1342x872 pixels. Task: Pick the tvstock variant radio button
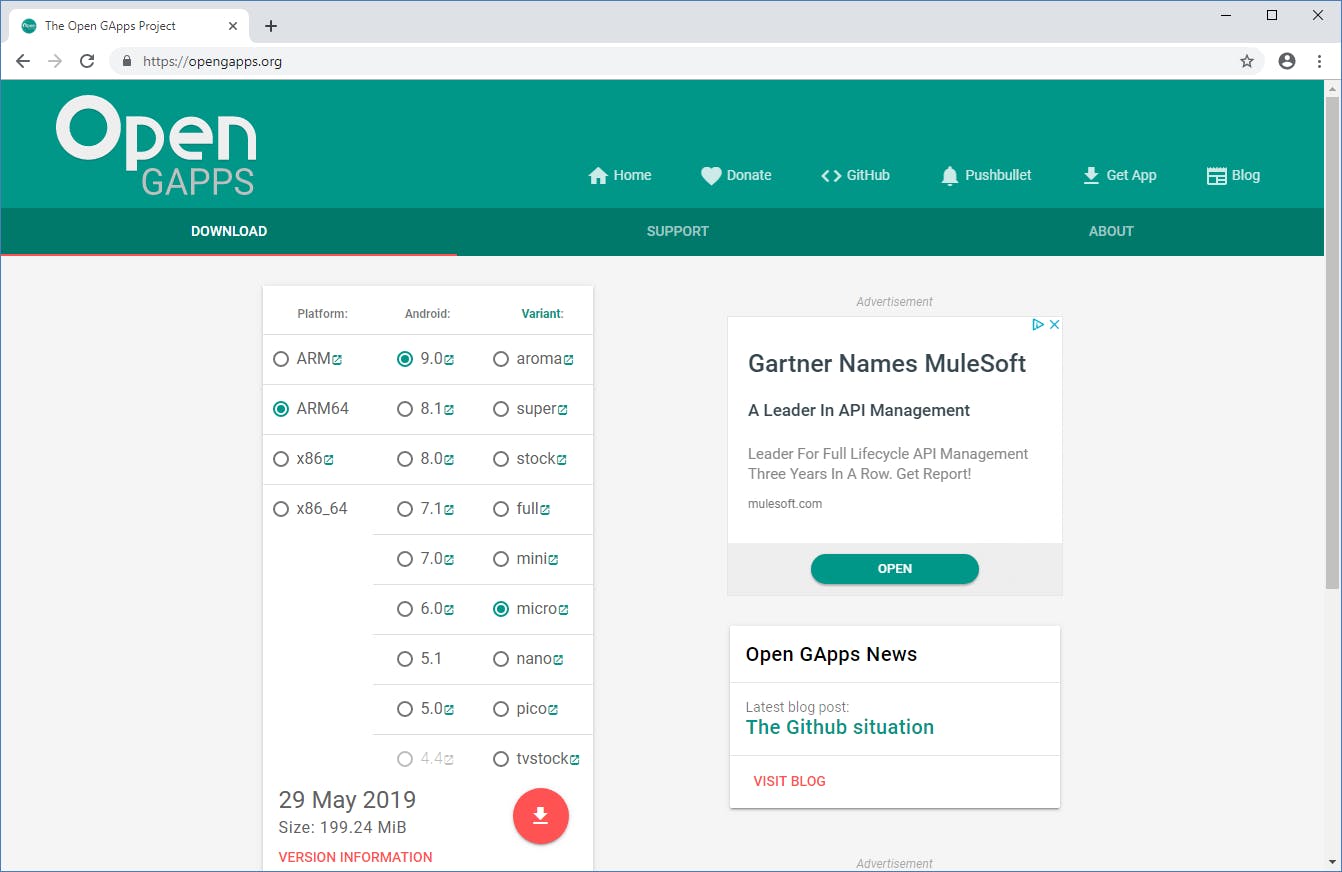click(x=501, y=759)
